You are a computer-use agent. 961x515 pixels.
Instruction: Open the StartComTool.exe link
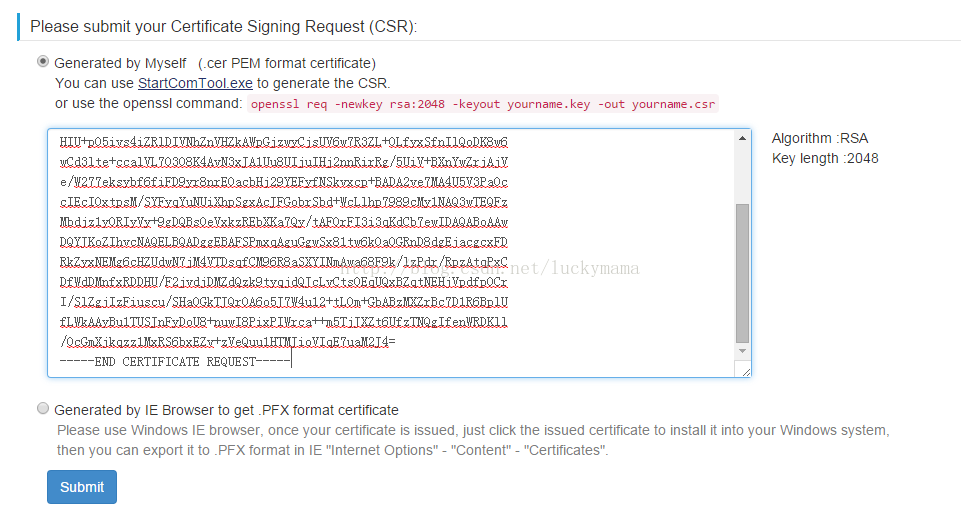pyautogui.click(x=195, y=83)
